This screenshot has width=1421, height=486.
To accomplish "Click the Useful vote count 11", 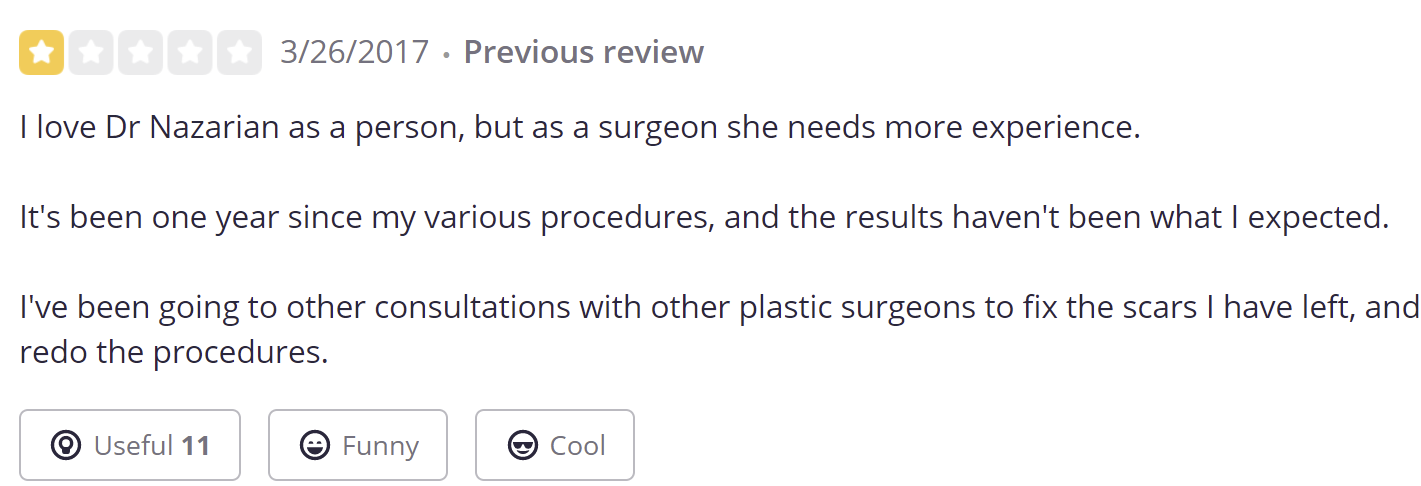I will (x=196, y=445).
